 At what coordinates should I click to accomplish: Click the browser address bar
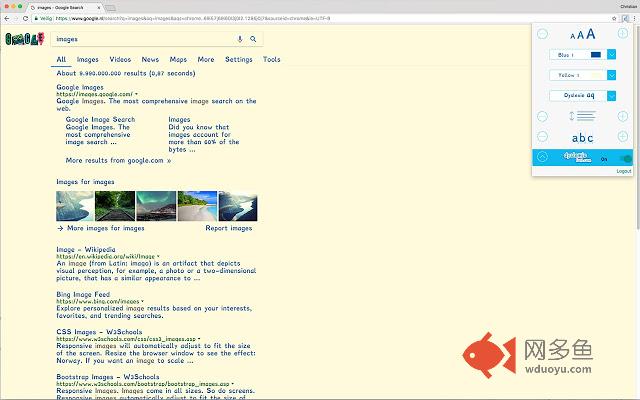(322, 18)
